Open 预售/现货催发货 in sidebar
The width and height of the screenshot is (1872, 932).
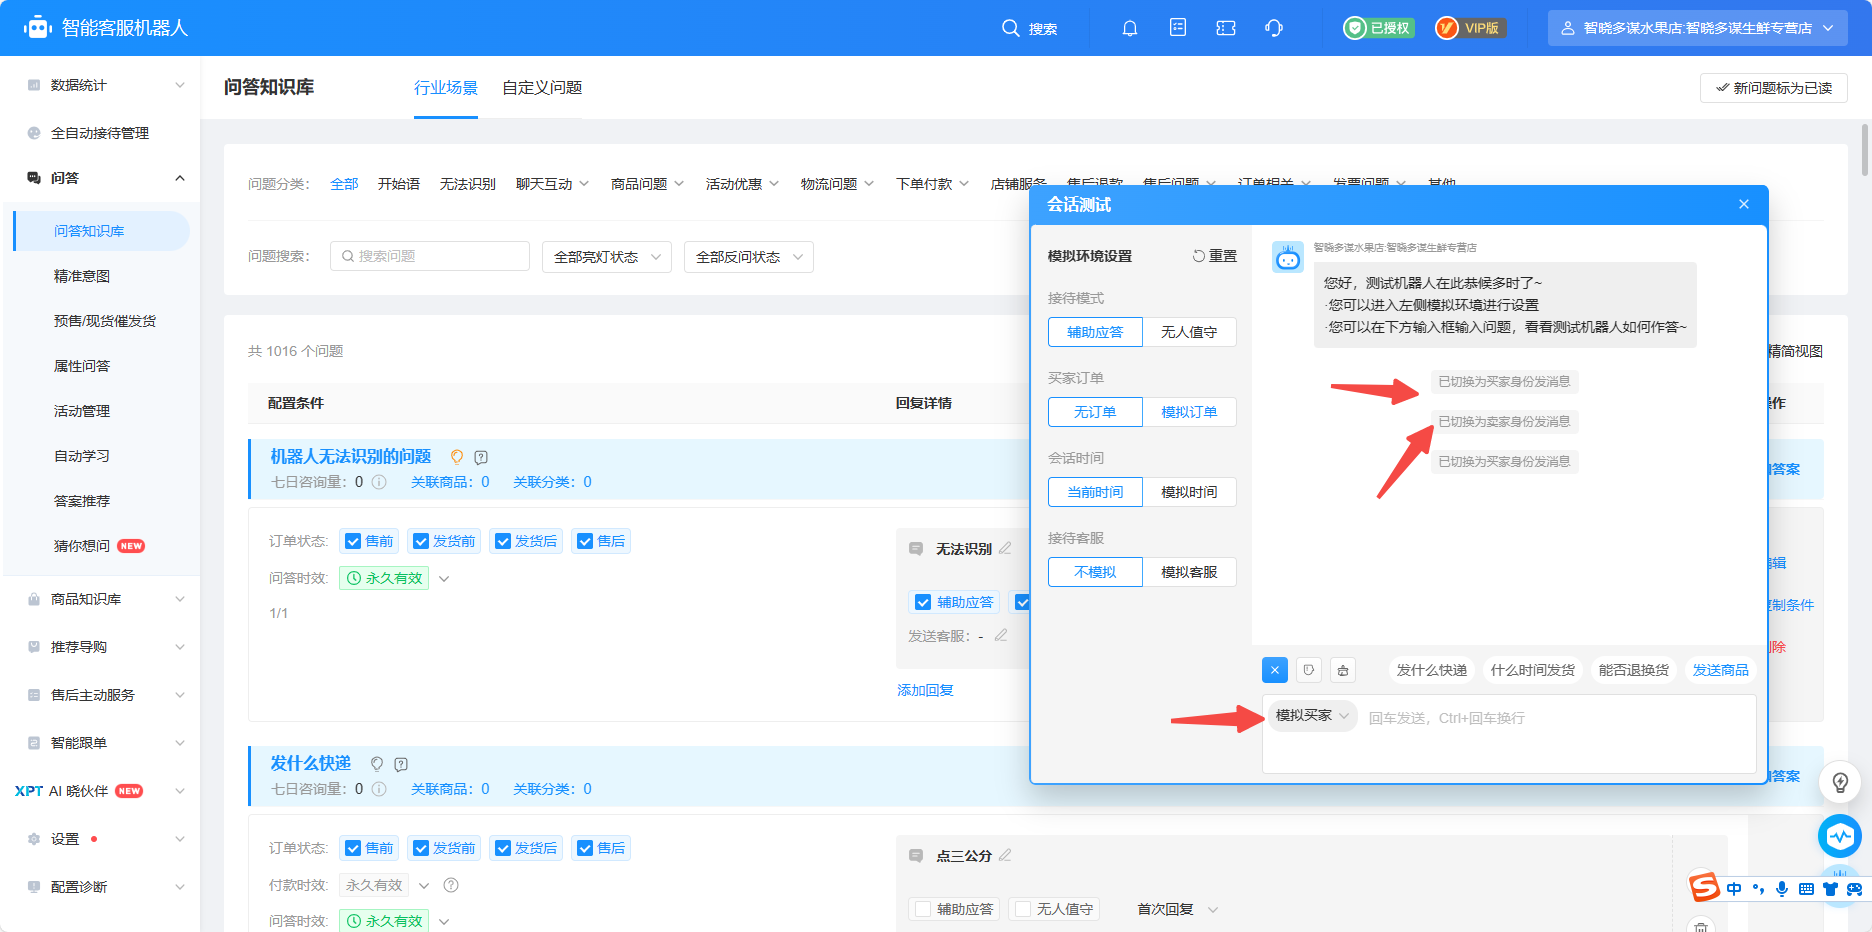pos(105,321)
